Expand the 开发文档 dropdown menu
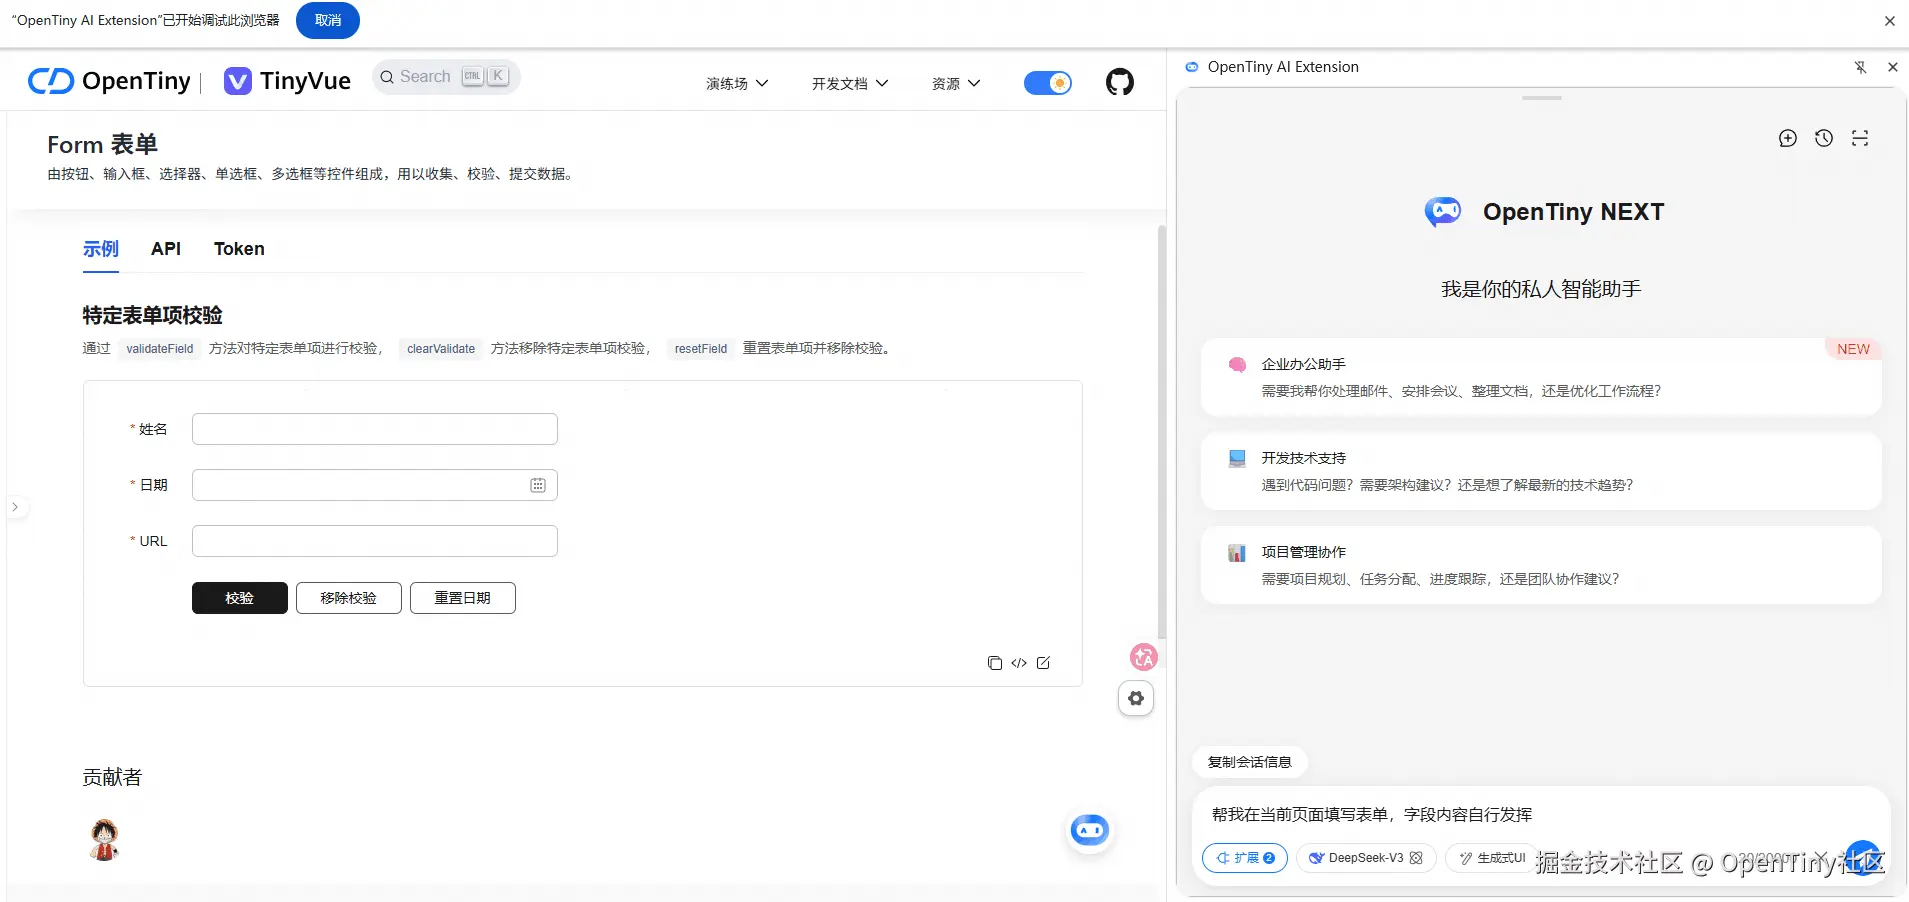This screenshot has height=902, width=1909. [849, 84]
